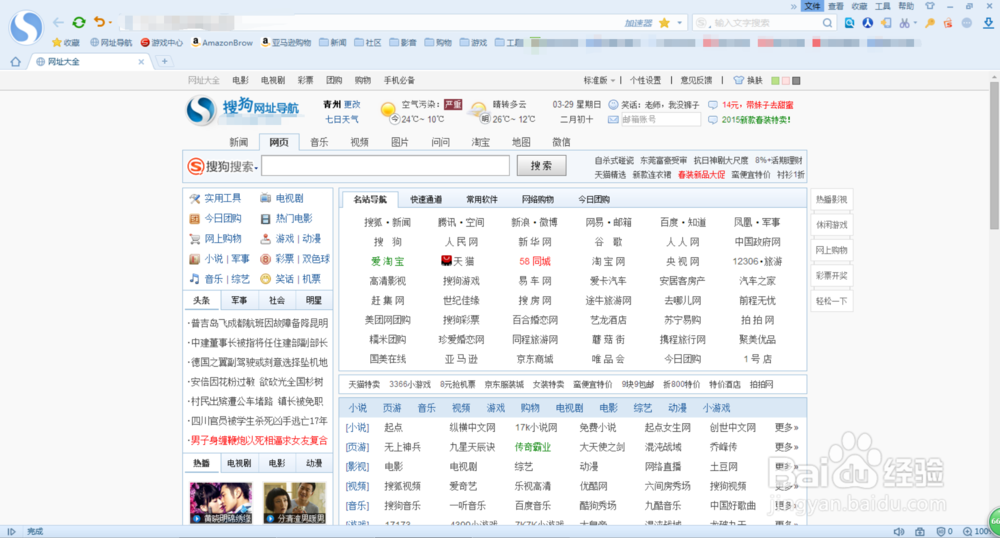Open the 帮助 menu
The width and height of the screenshot is (1000, 538).
click(906, 6)
